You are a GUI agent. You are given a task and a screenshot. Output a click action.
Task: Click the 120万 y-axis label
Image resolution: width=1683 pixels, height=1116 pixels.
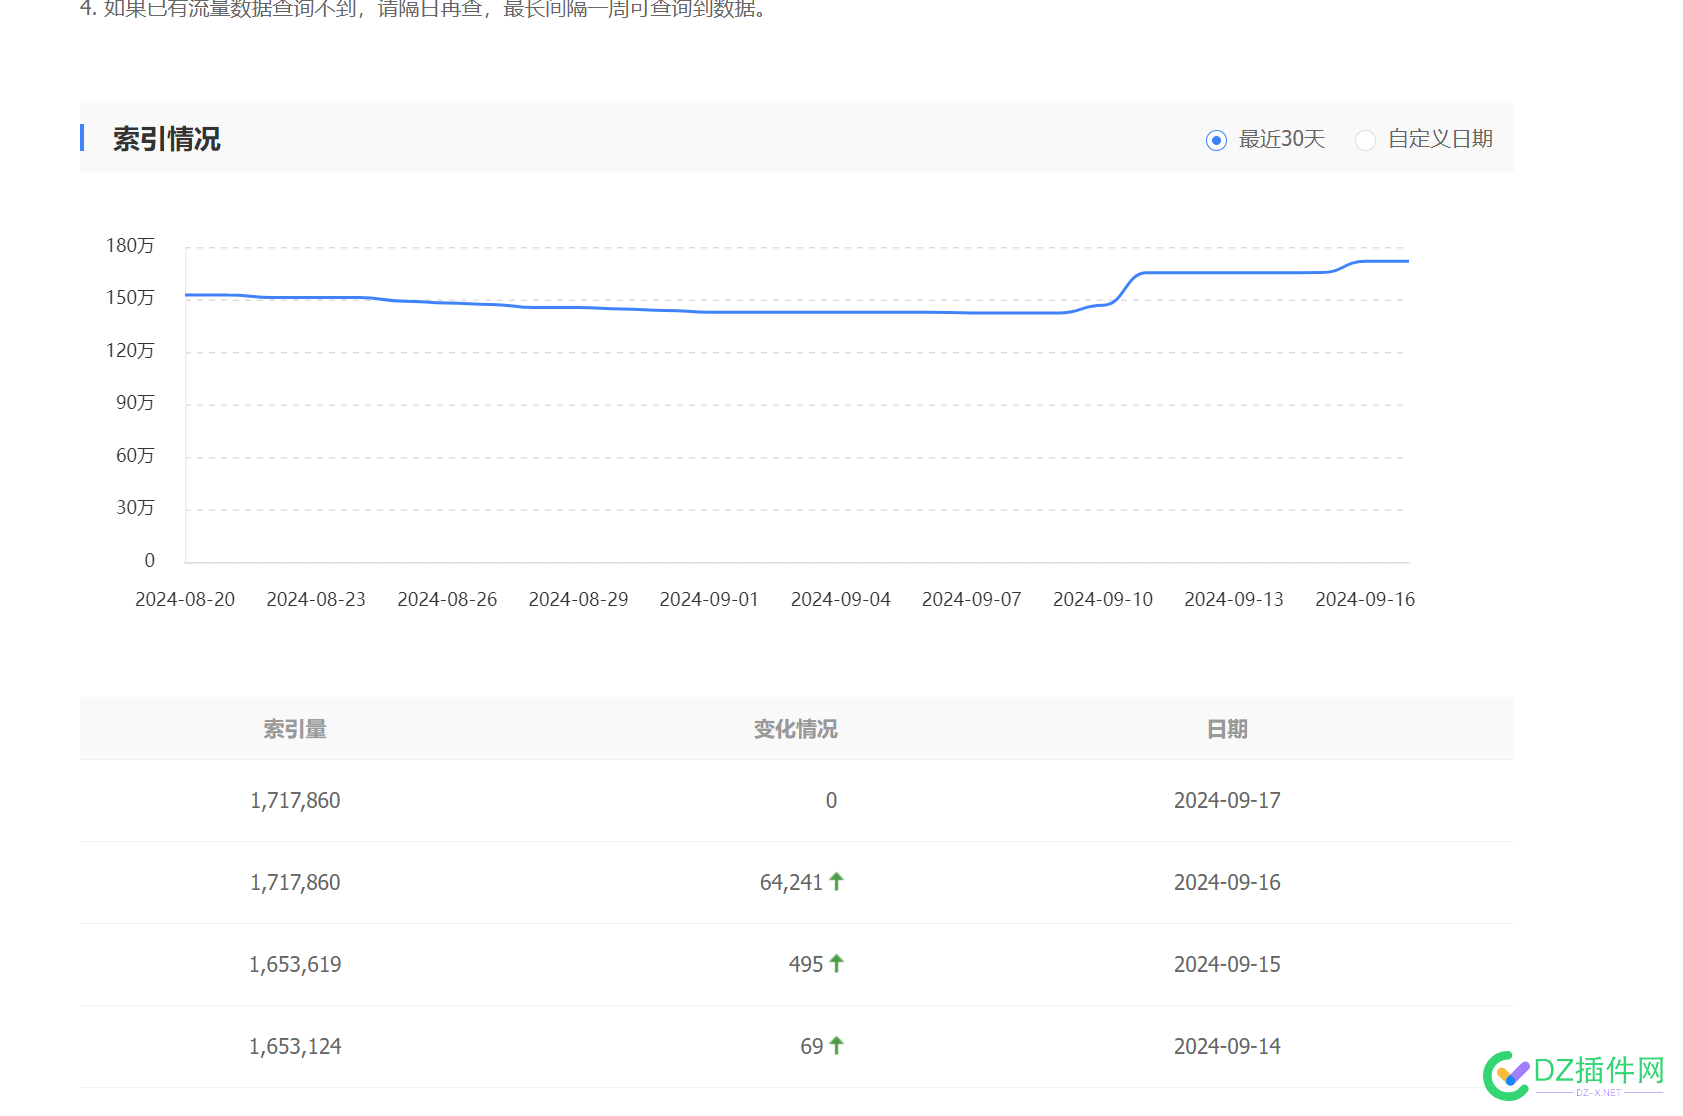coord(130,351)
